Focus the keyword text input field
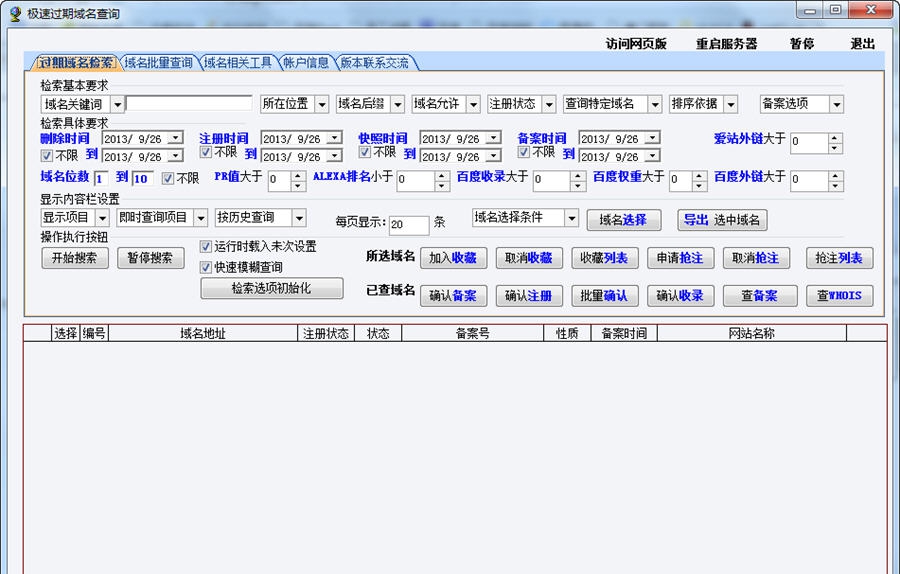This screenshot has width=900, height=574. tap(189, 103)
